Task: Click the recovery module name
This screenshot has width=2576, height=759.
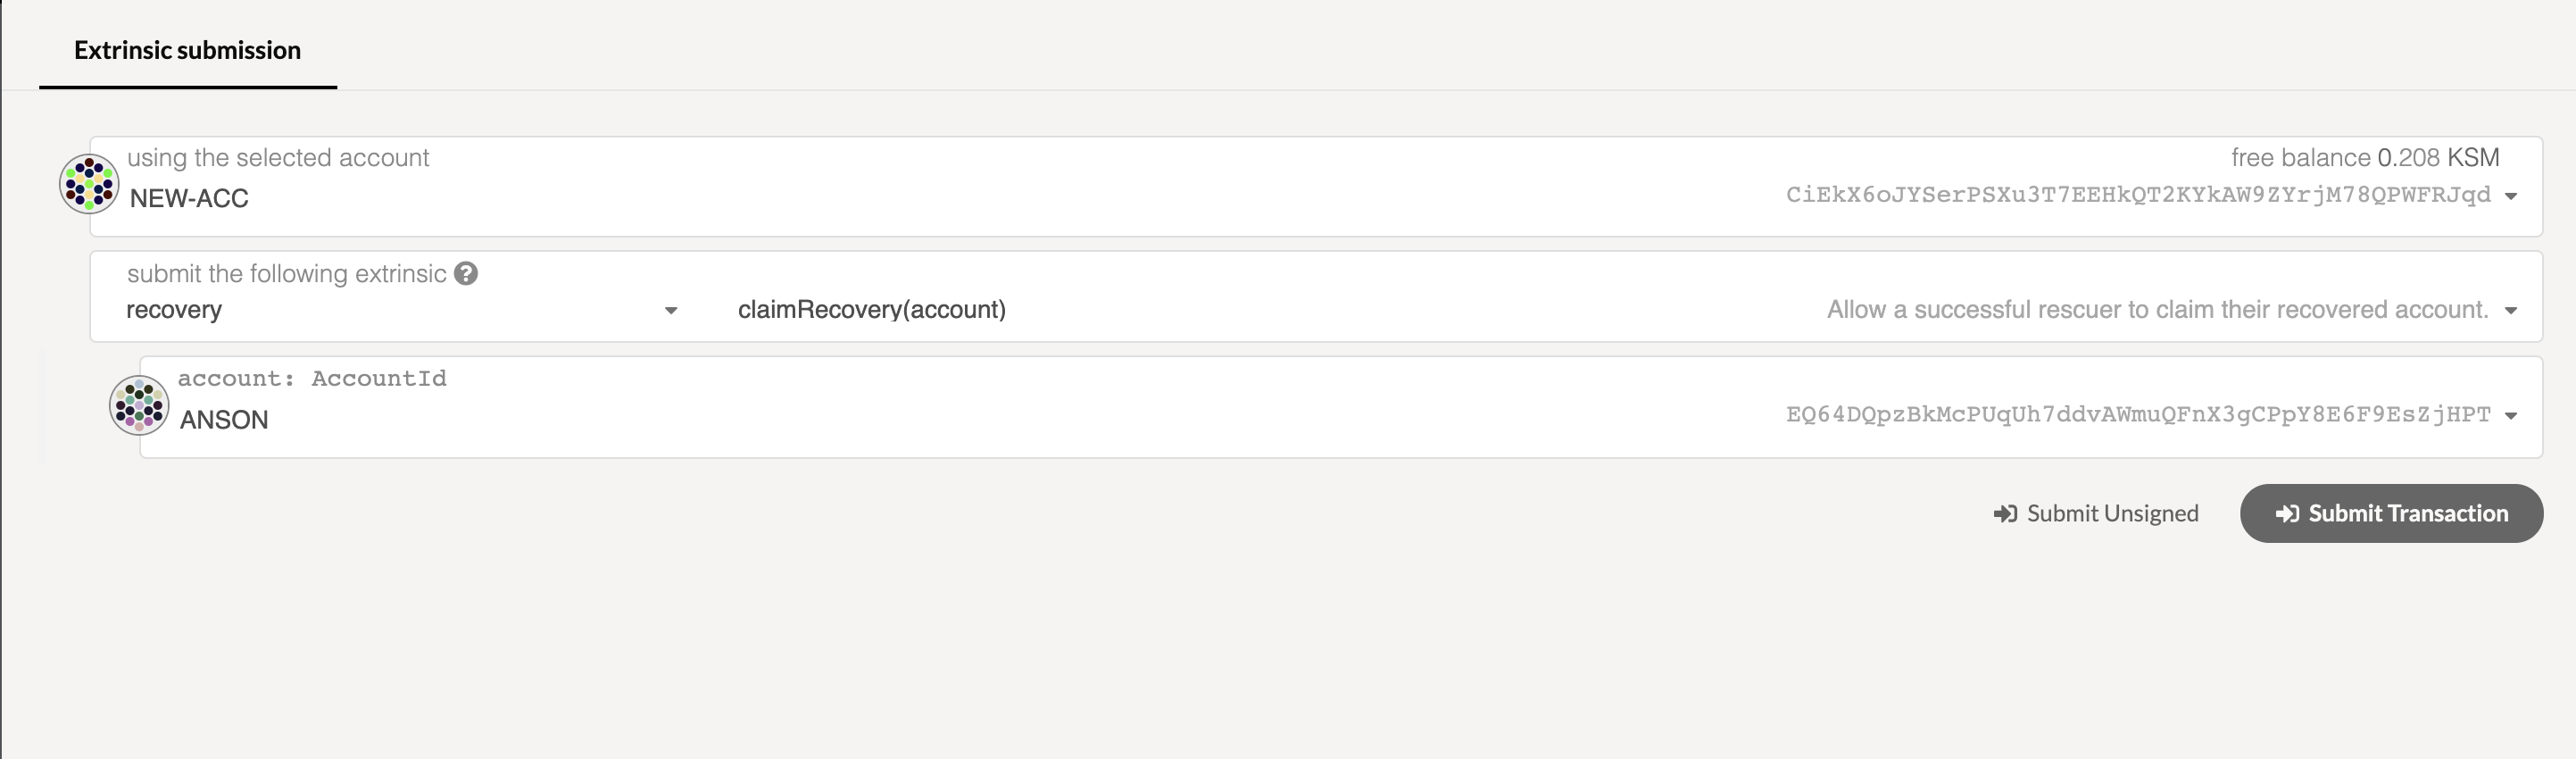Action: click(x=174, y=310)
